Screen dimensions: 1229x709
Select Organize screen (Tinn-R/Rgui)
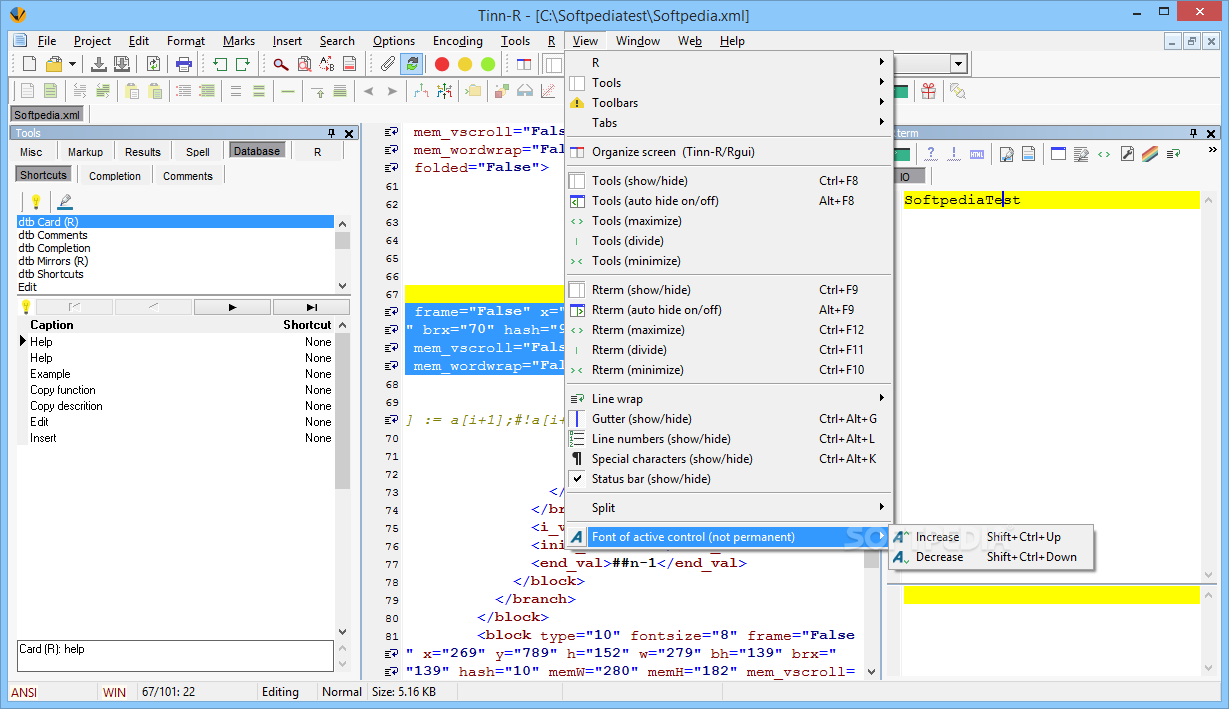(x=728, y=152)
